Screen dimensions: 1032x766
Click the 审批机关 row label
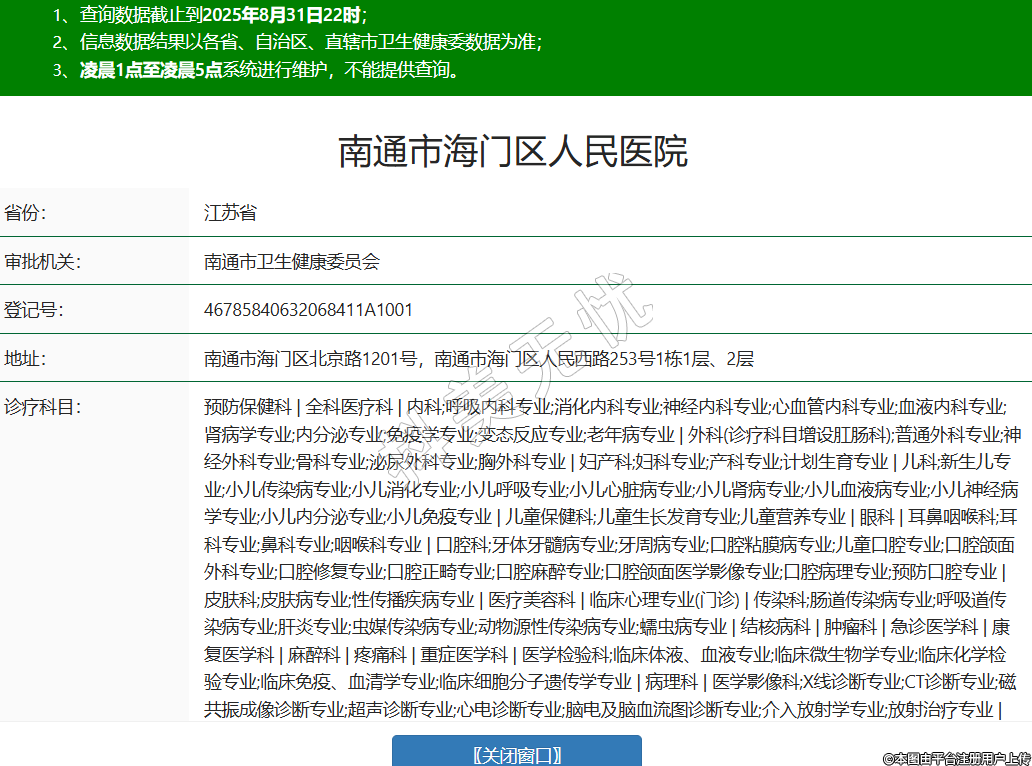point(41,262)
